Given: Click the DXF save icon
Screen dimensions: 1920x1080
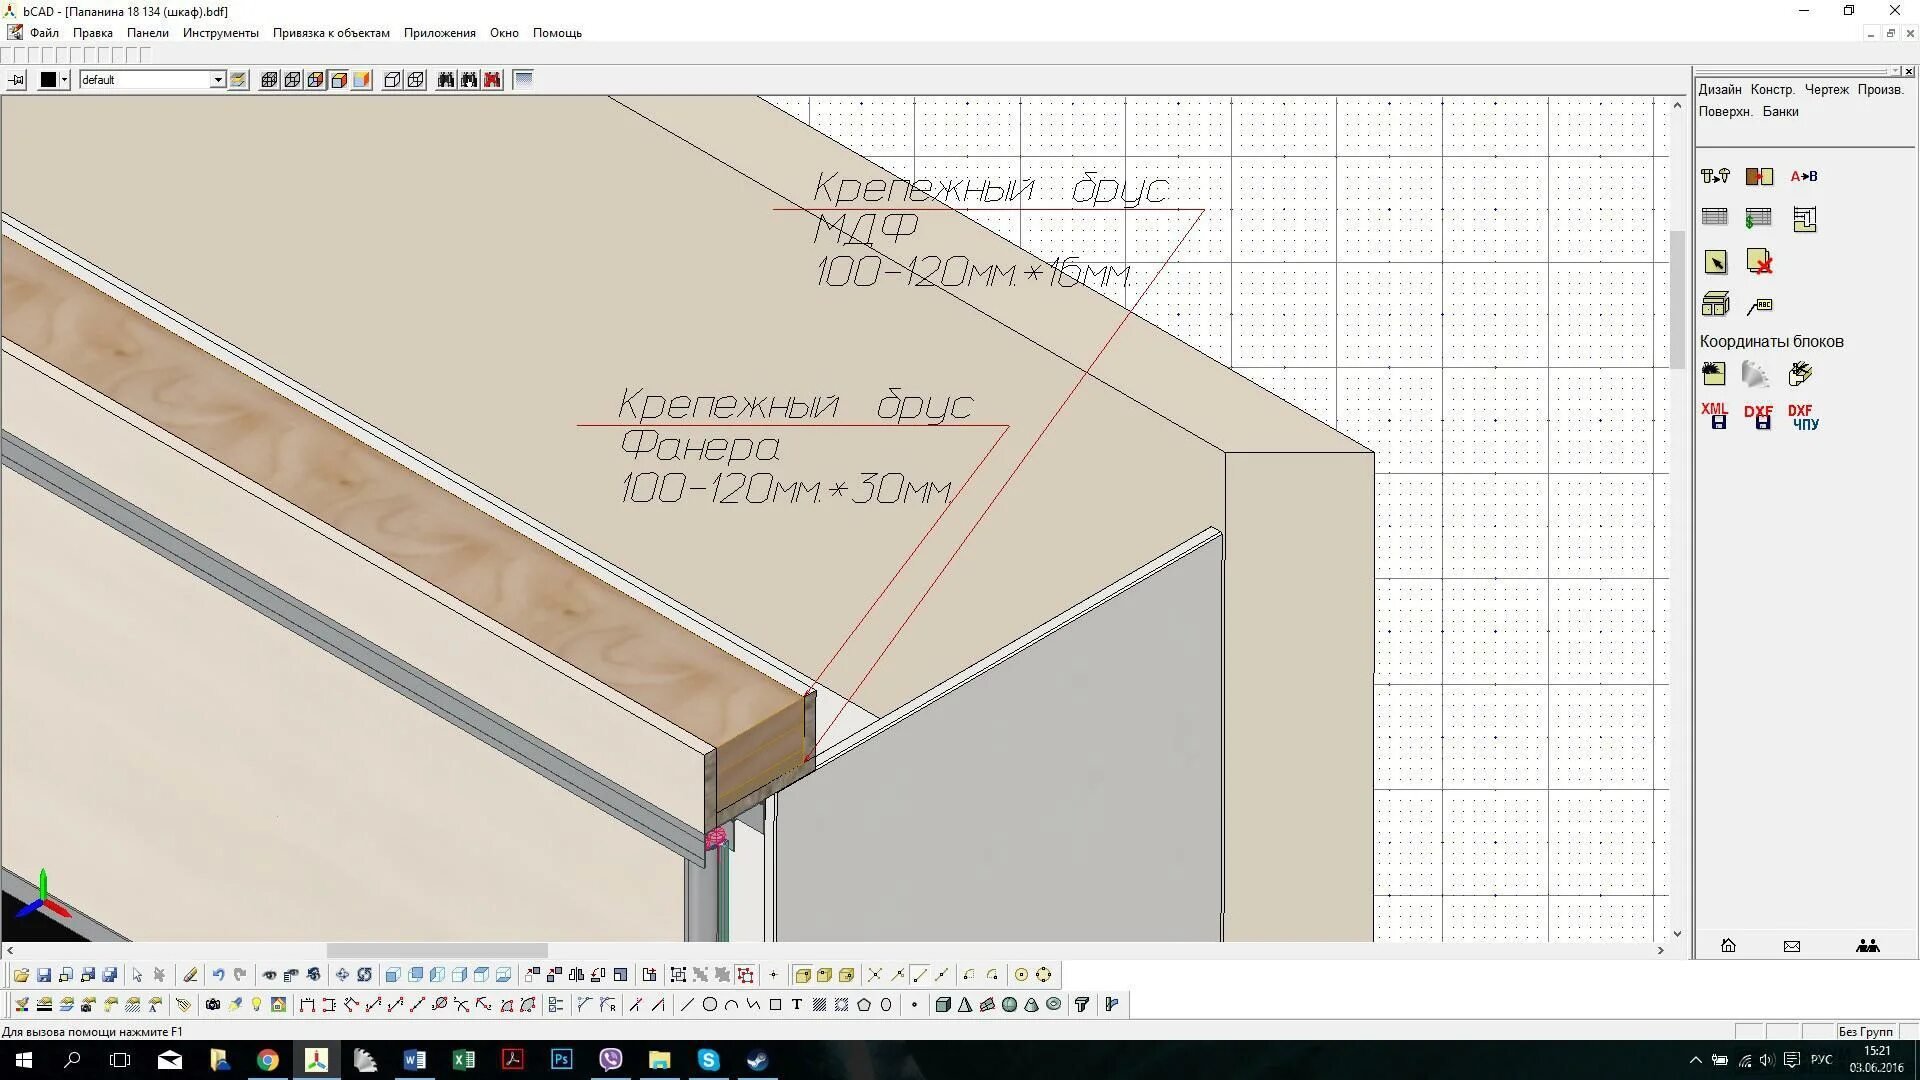Looking at the screenshot, I should 1759,417.
